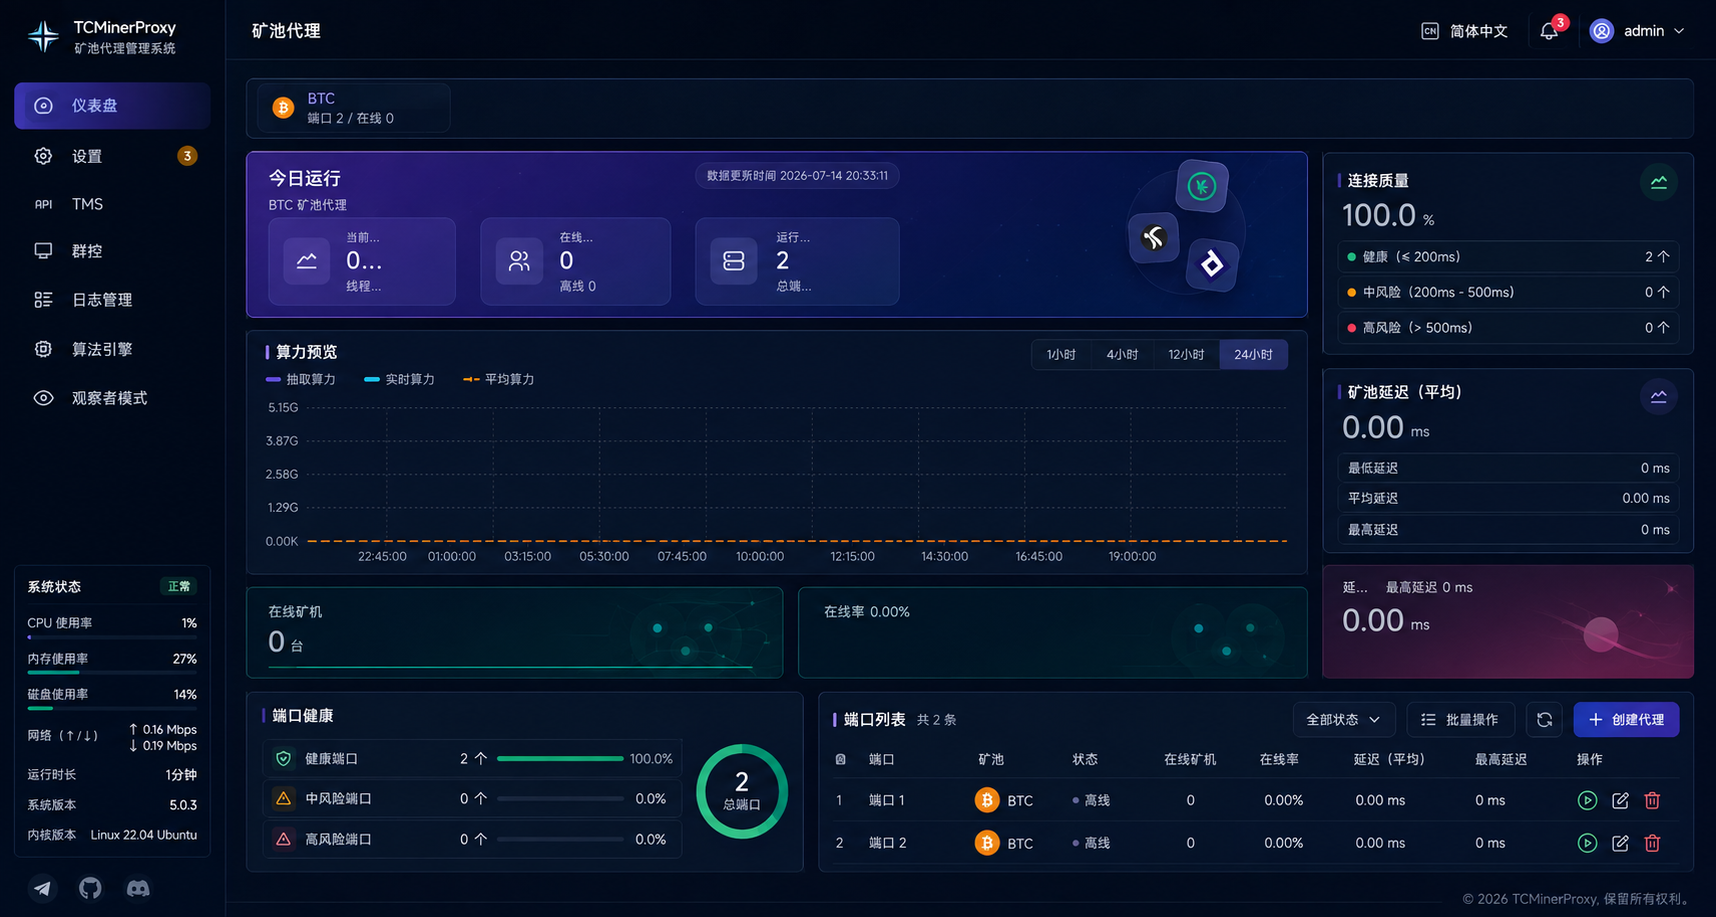Select the 12小时 time range tab
The height and width of the screenshot is (917, 1716).
[1186, 355]
